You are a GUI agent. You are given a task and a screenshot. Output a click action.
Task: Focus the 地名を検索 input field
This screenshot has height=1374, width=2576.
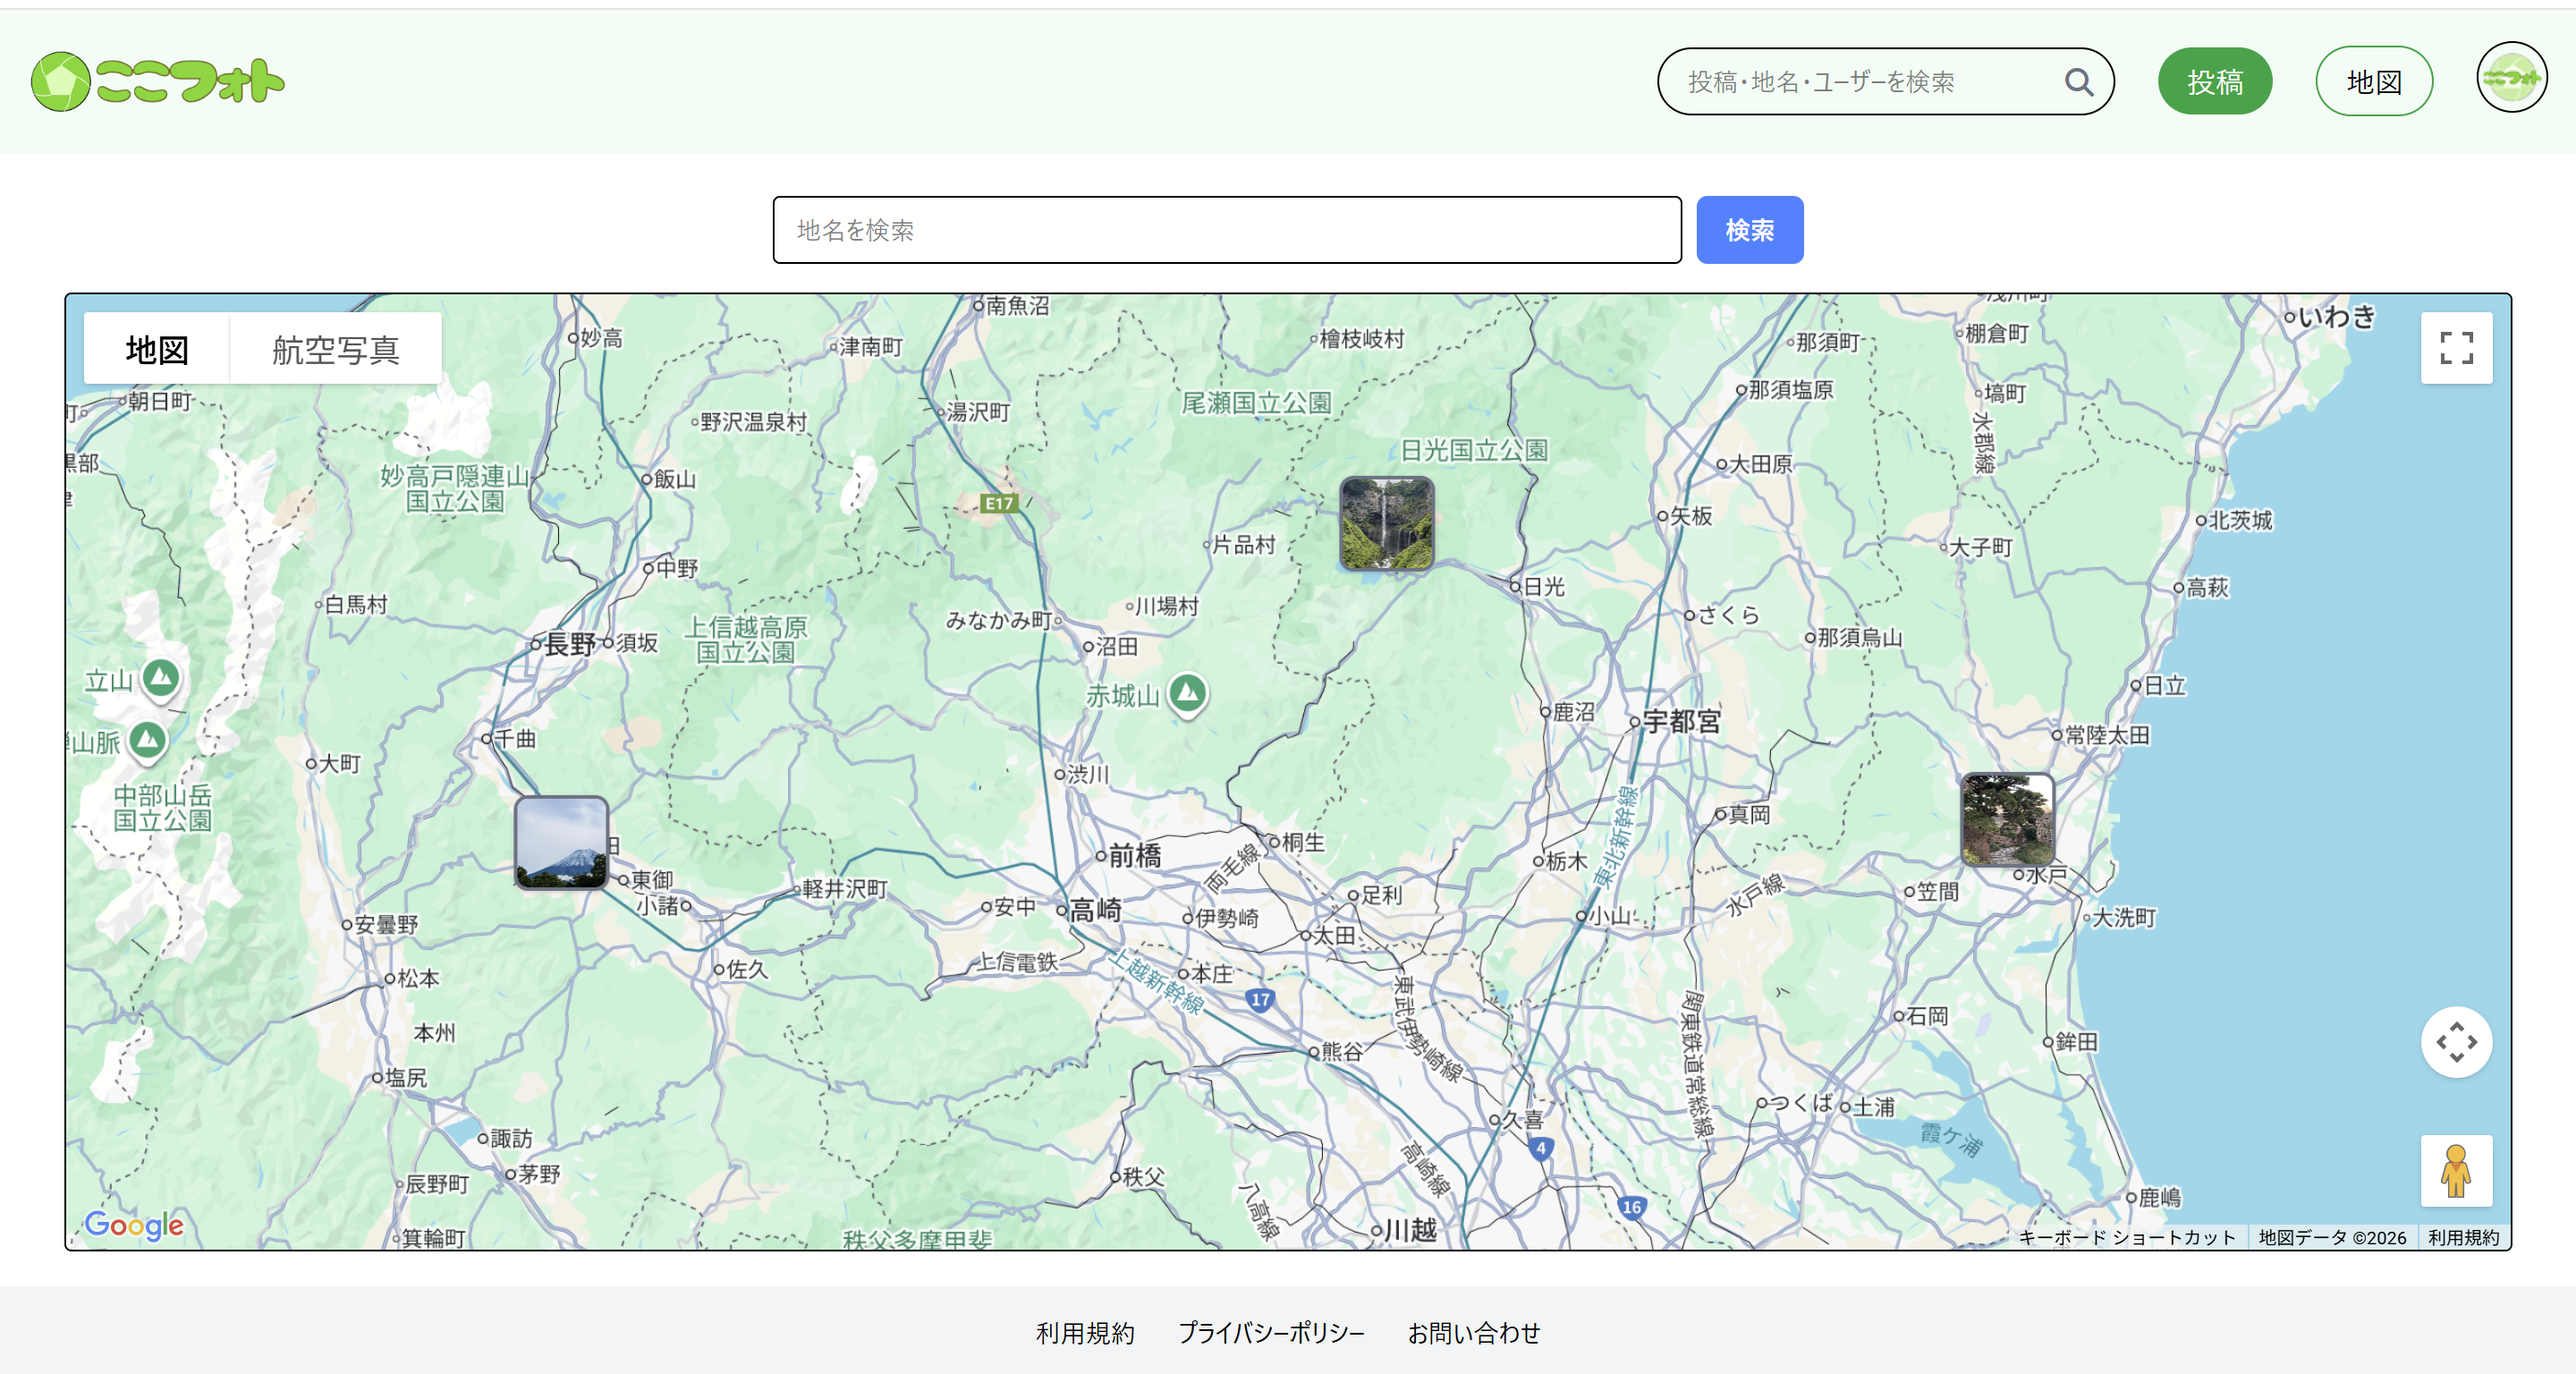coord(1226,230)
